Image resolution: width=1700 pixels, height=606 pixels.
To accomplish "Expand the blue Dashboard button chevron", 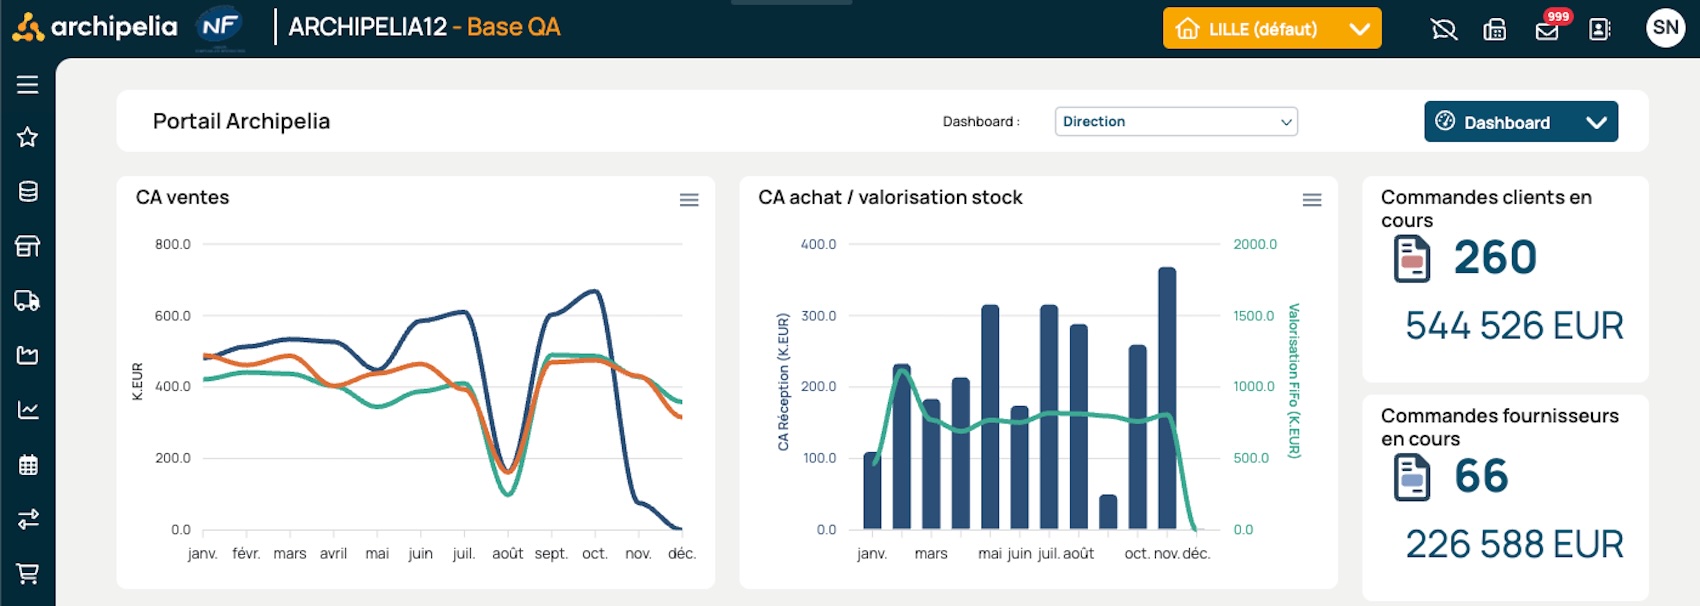I will [x=1596, y=122].
